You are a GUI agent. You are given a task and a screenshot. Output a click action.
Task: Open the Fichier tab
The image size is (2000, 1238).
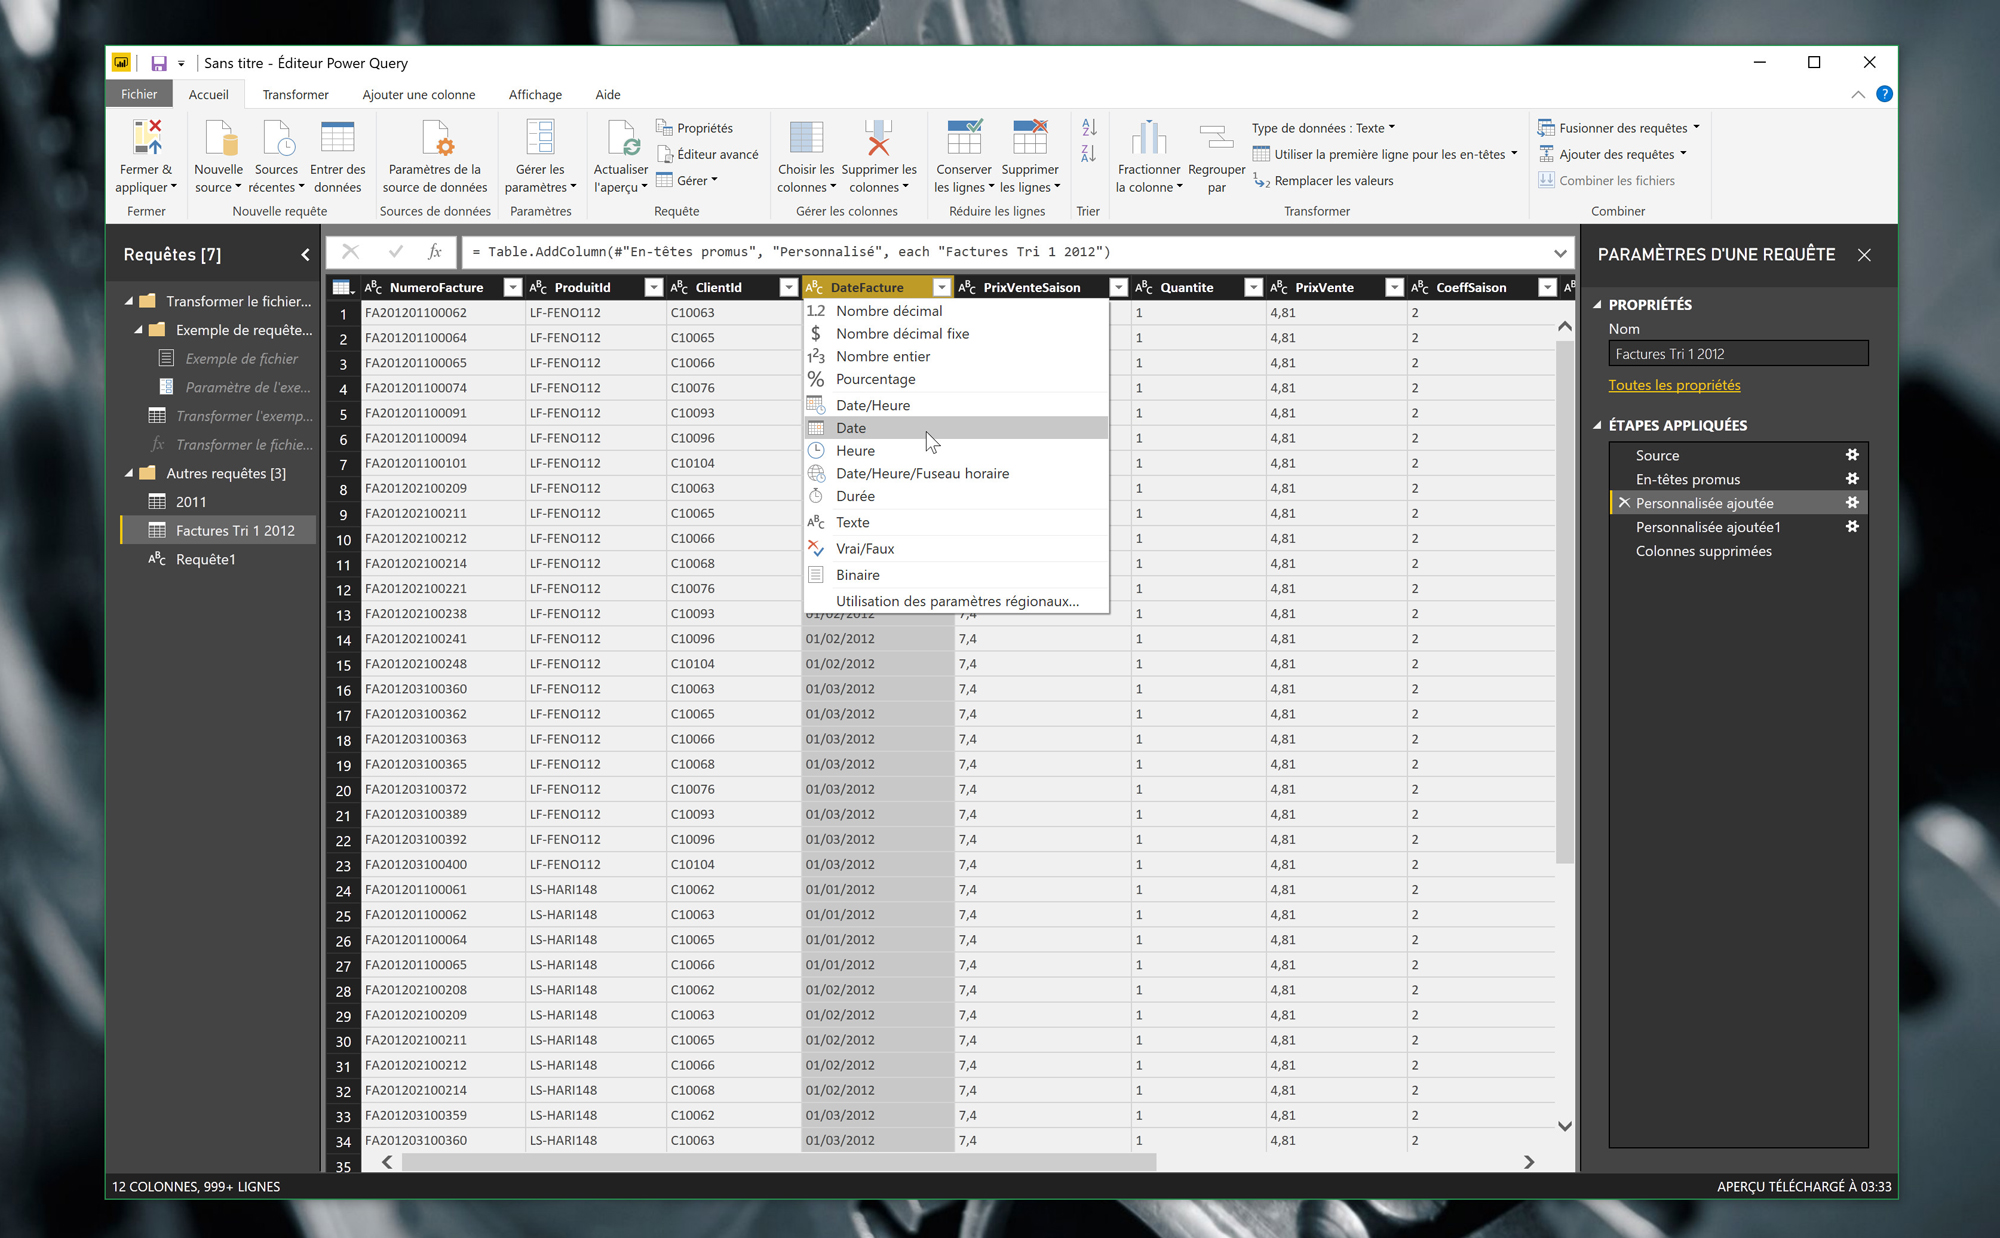pos(139,94)
